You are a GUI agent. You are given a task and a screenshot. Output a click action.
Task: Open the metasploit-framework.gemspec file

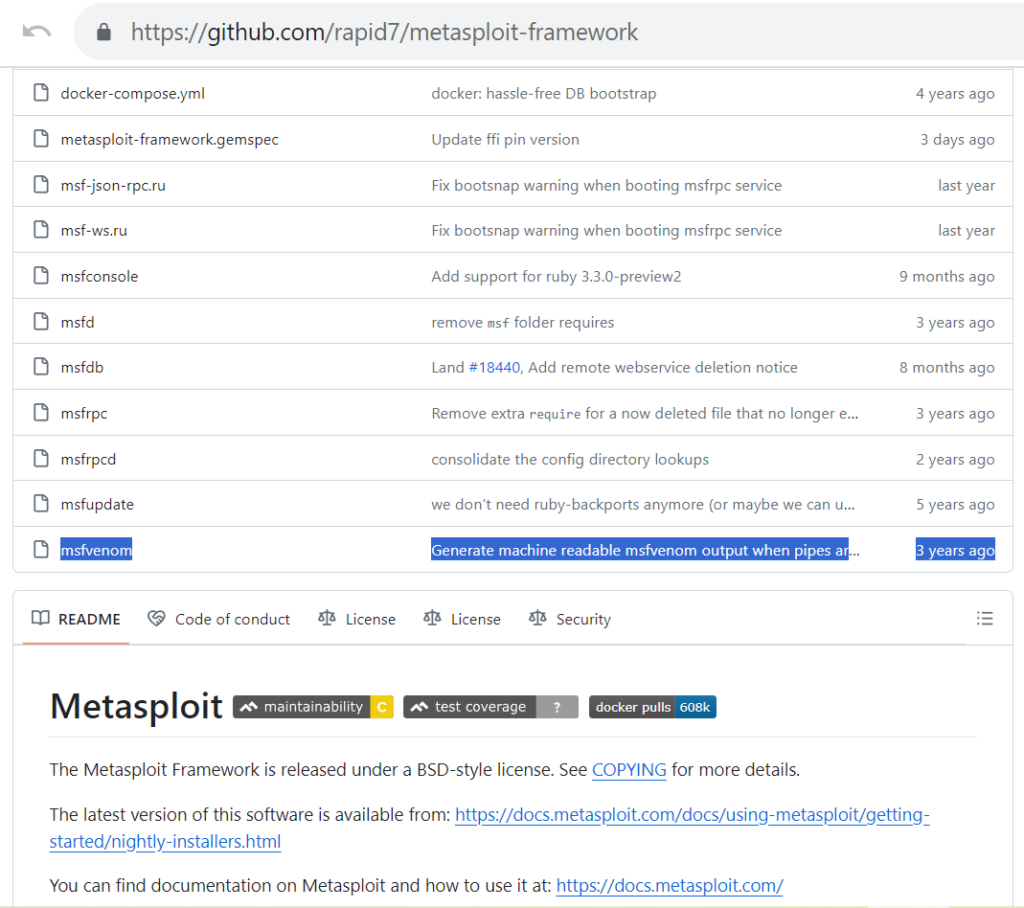point(170,139)
